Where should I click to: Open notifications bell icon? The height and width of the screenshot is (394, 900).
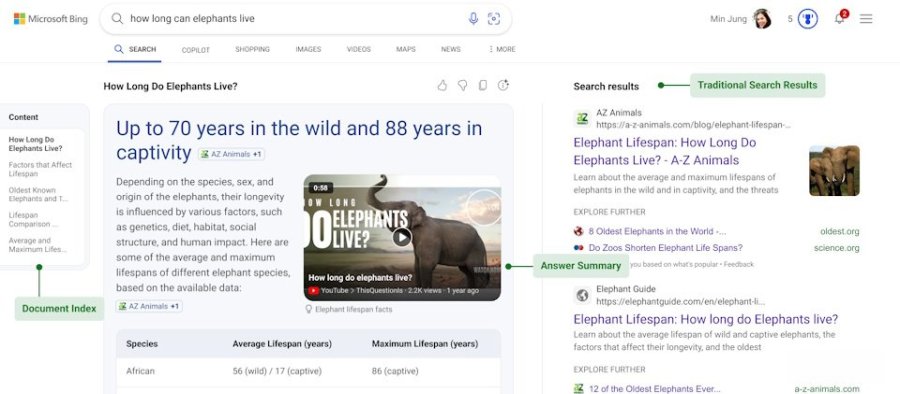840,18
